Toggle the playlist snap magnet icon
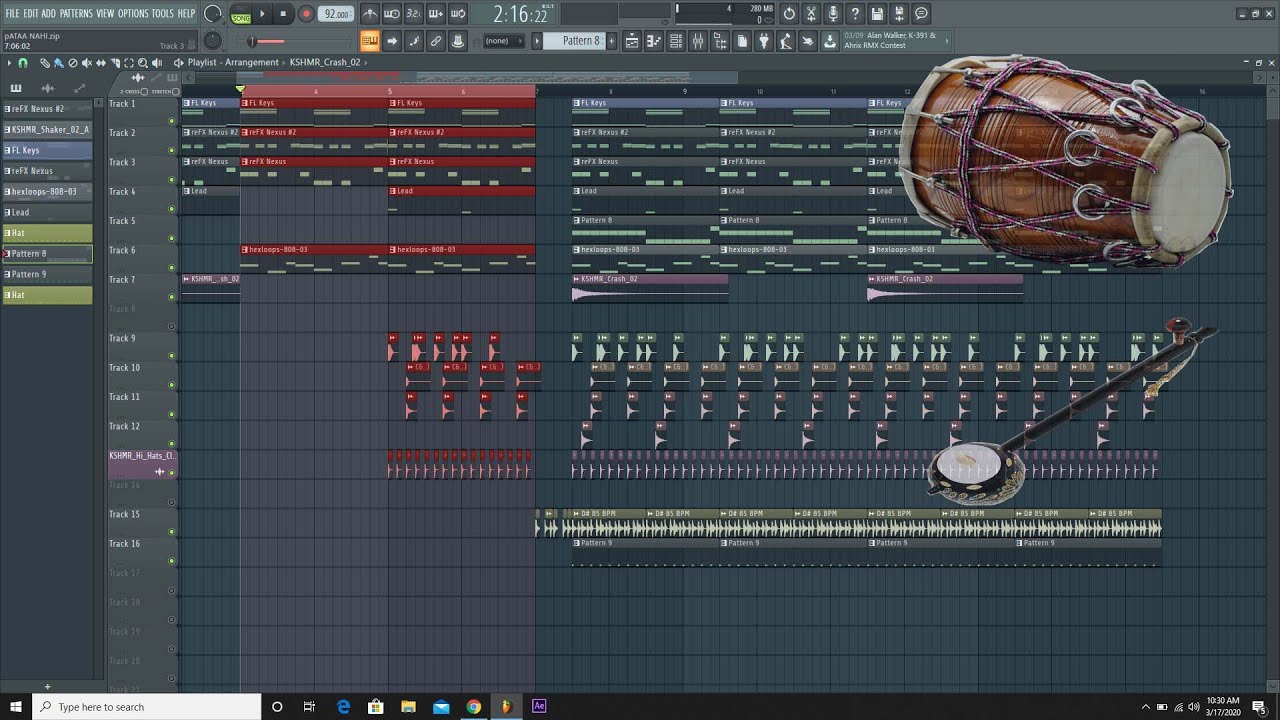This screenshot has height=720, width=1280. pos(23,63)
